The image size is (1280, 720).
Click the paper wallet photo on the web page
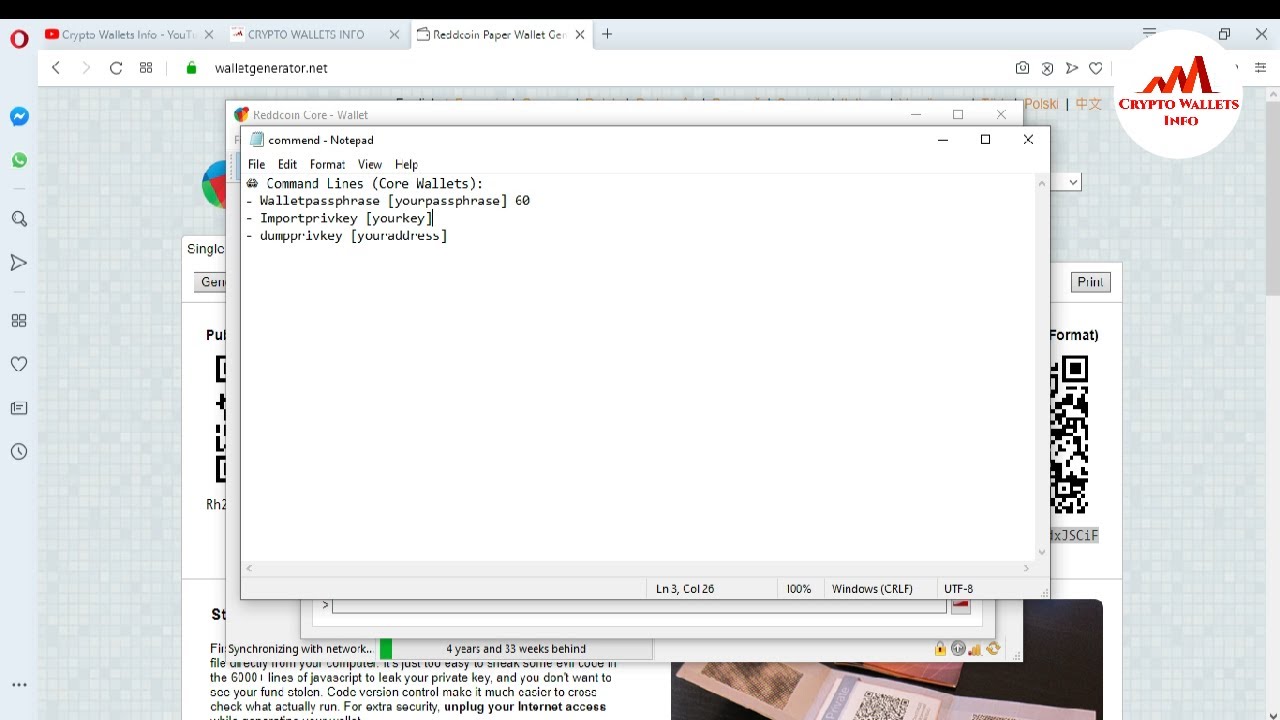point(886,660)
